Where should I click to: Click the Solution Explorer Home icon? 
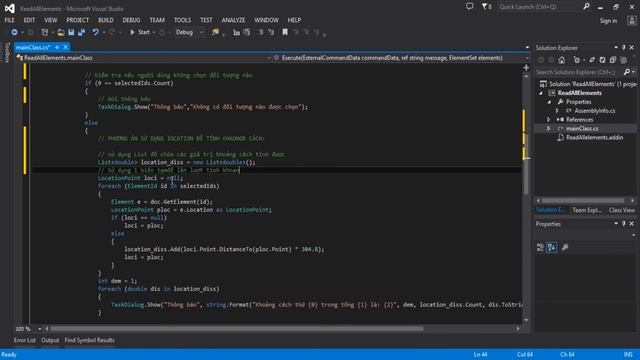562,60
